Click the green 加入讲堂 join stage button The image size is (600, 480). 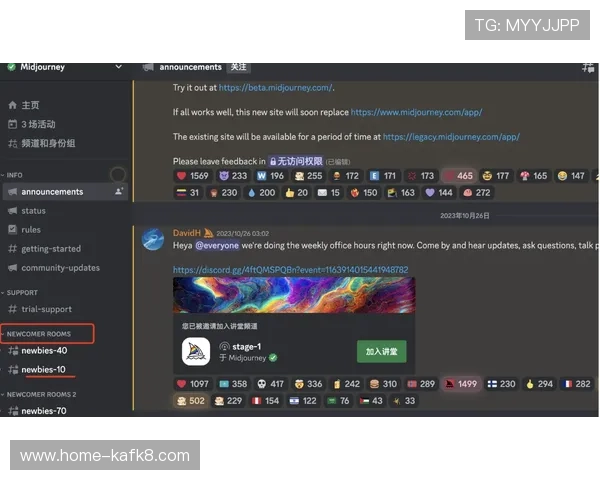click(x=381, y=351)
